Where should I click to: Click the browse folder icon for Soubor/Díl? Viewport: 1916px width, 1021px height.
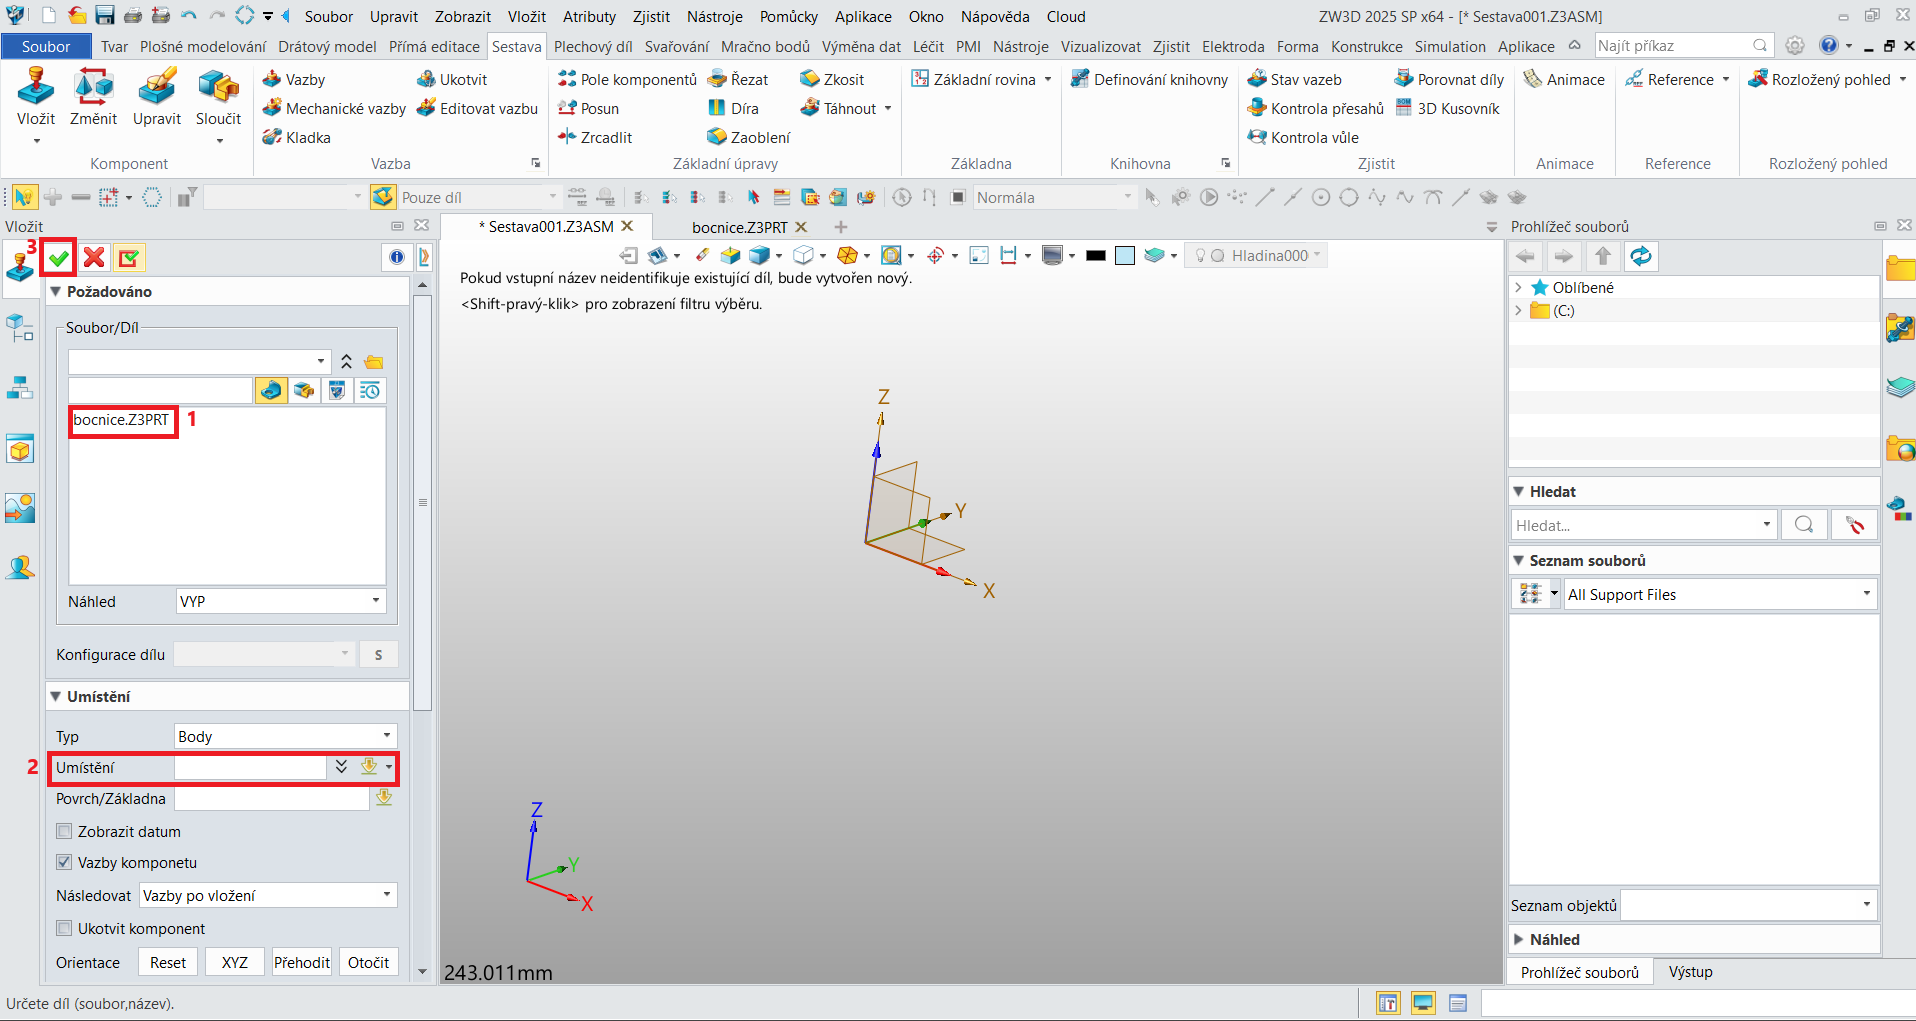(374, 362)
